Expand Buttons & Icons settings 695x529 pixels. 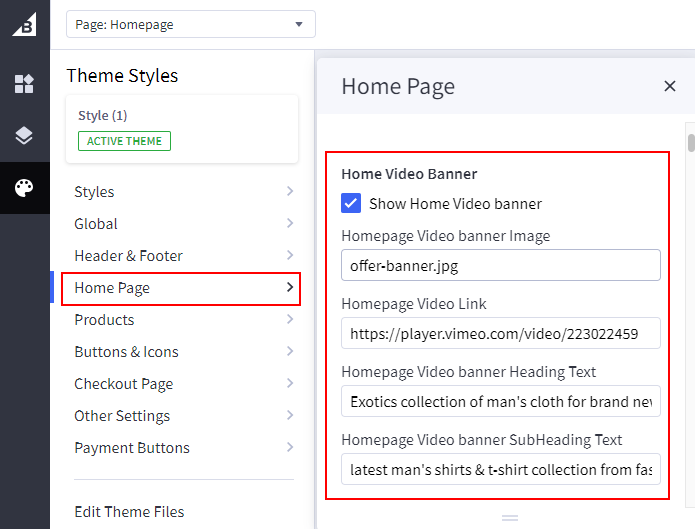point(182,352)
